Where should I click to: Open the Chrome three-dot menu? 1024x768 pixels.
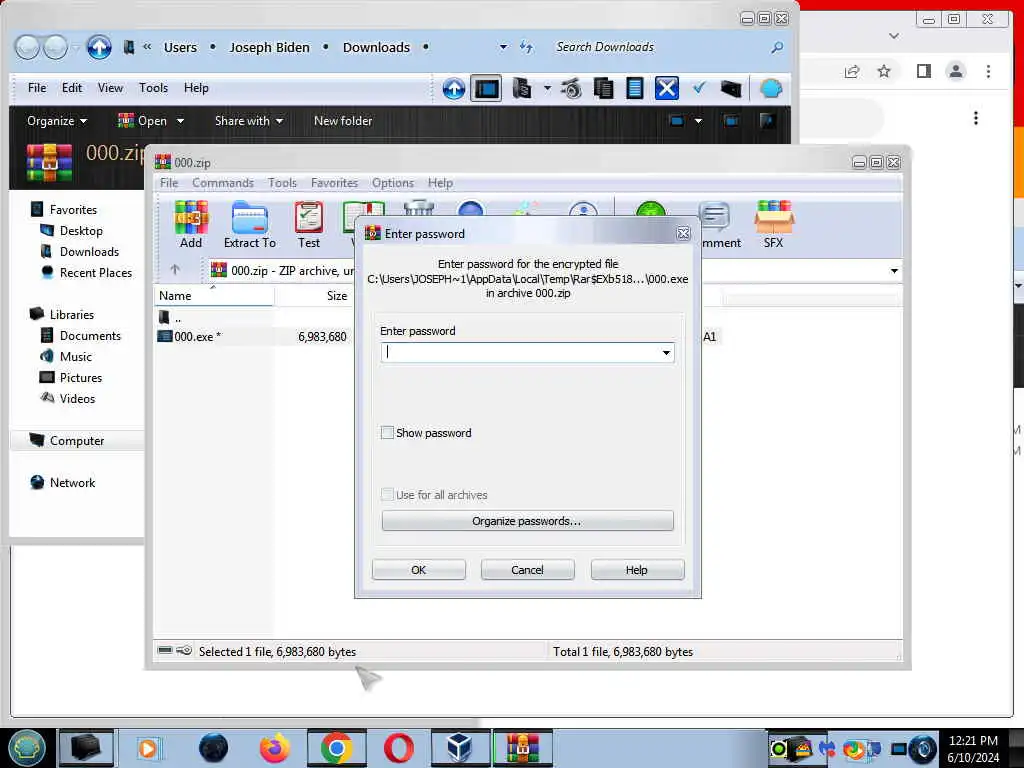(x=988, y=71)
